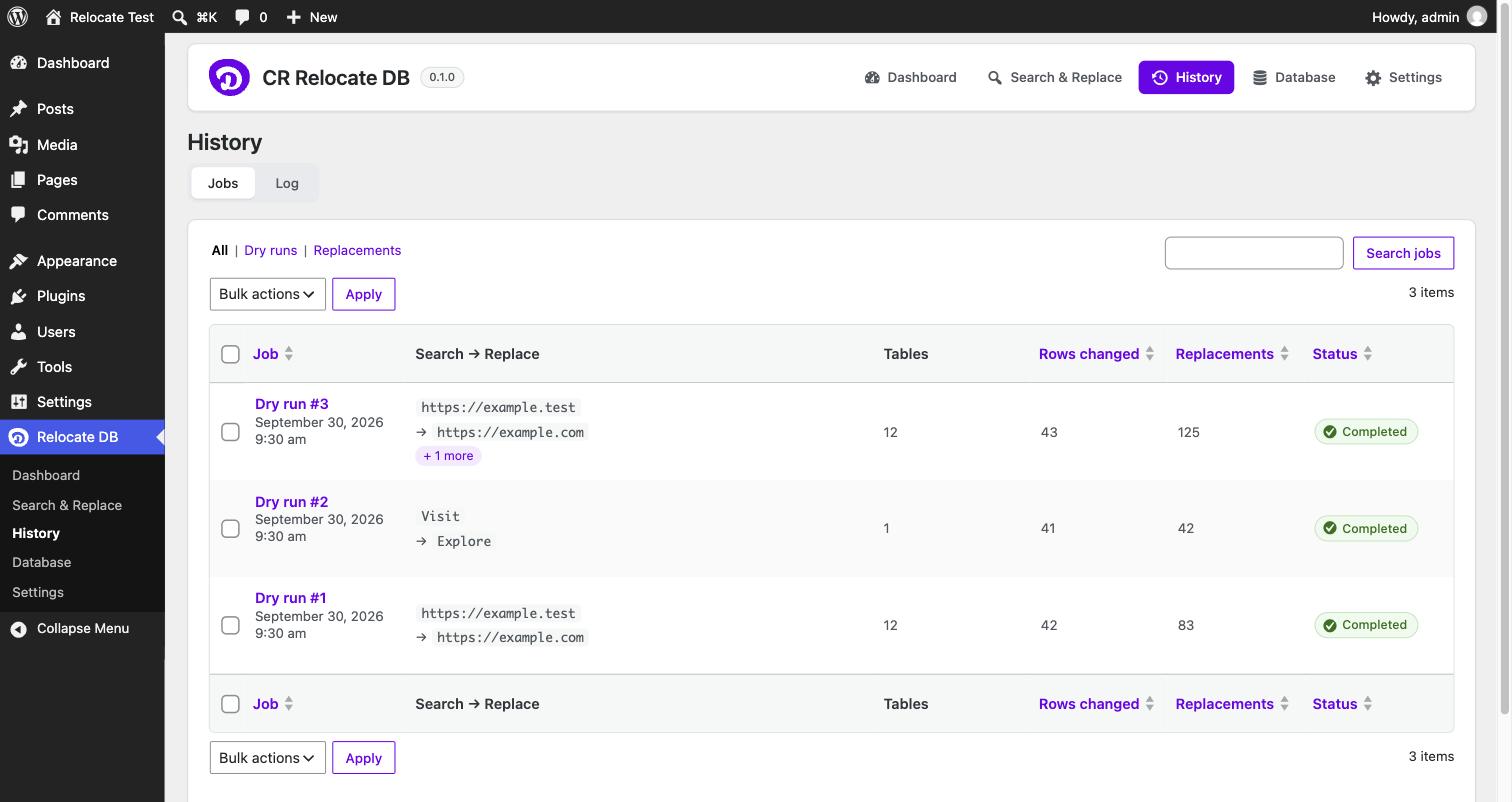Open the bottom Bulk actions dropdown
Screen dimensions: 1512x802
coord(268,758)
